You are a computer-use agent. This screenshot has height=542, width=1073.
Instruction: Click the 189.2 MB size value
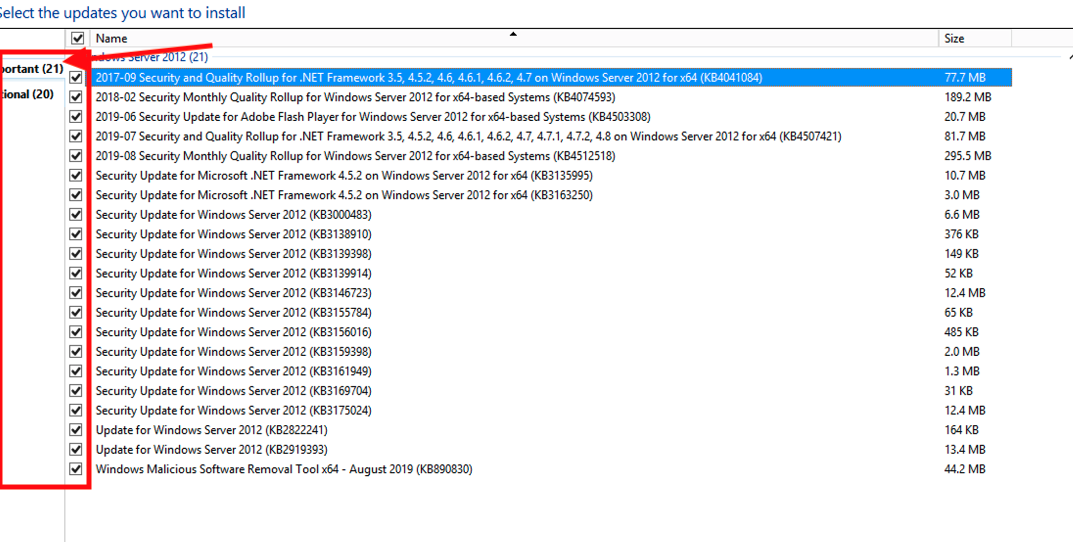click(x=968, y=97)
